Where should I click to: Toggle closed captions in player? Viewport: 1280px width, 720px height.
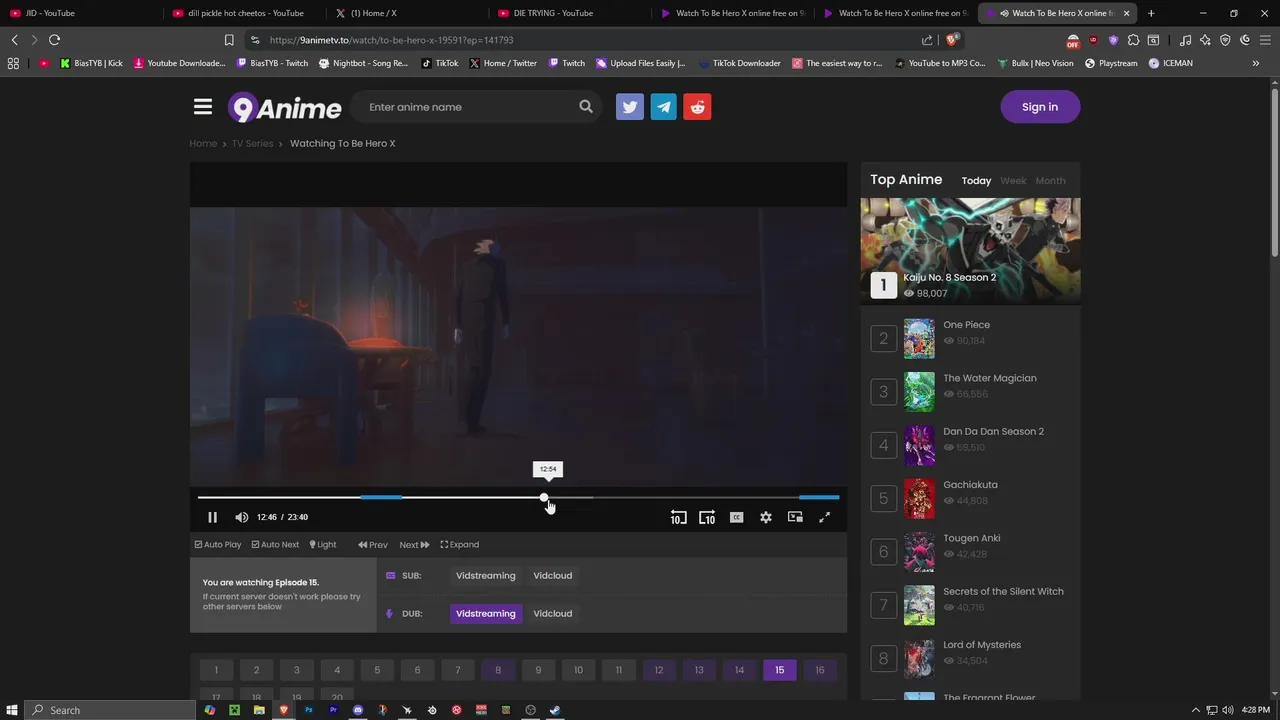coord(736,517)
